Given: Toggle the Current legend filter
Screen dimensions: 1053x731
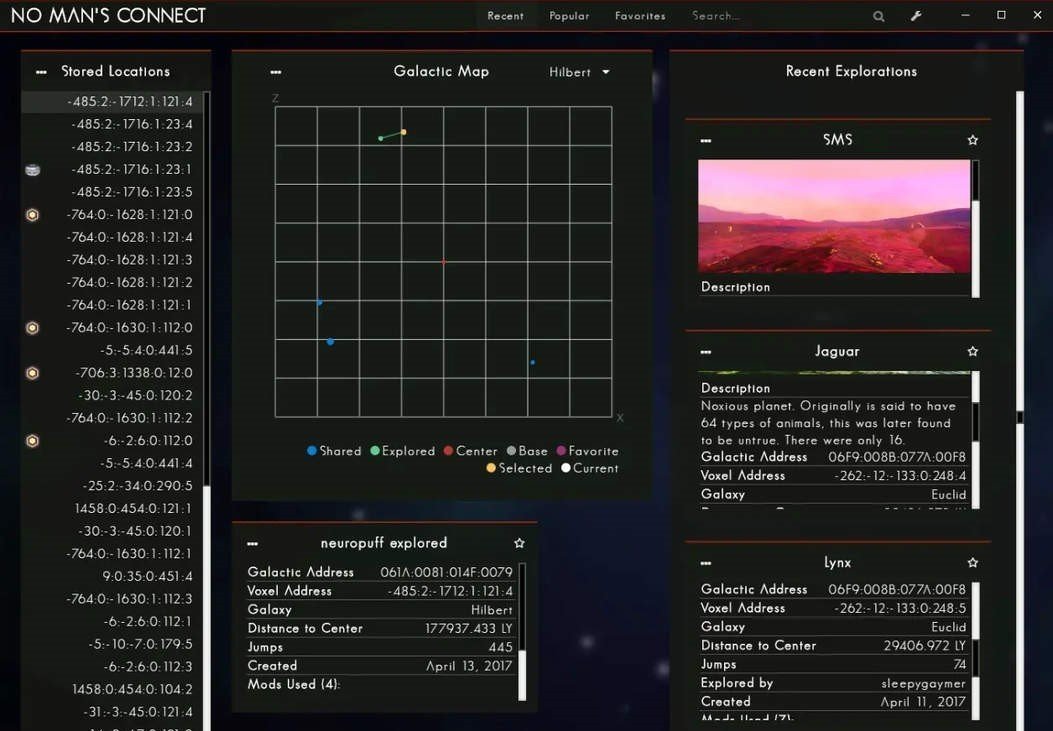Looking at the screenshot, I should [x=590, y=468].
